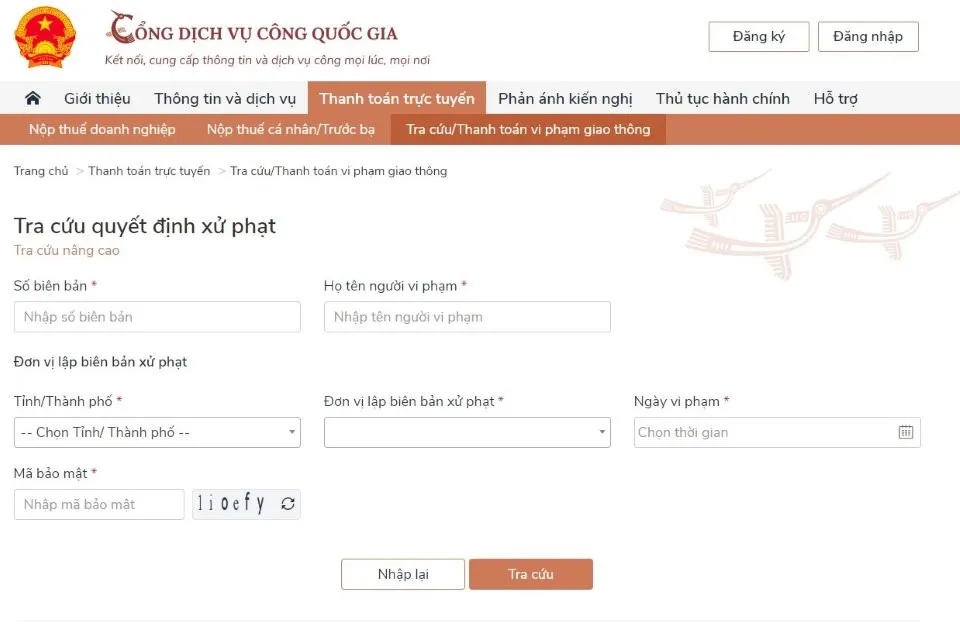Open the Tỉnh/Thành phố dropdown
The height and width of the screenshot is (627, 960).
(x=157, y=432)
